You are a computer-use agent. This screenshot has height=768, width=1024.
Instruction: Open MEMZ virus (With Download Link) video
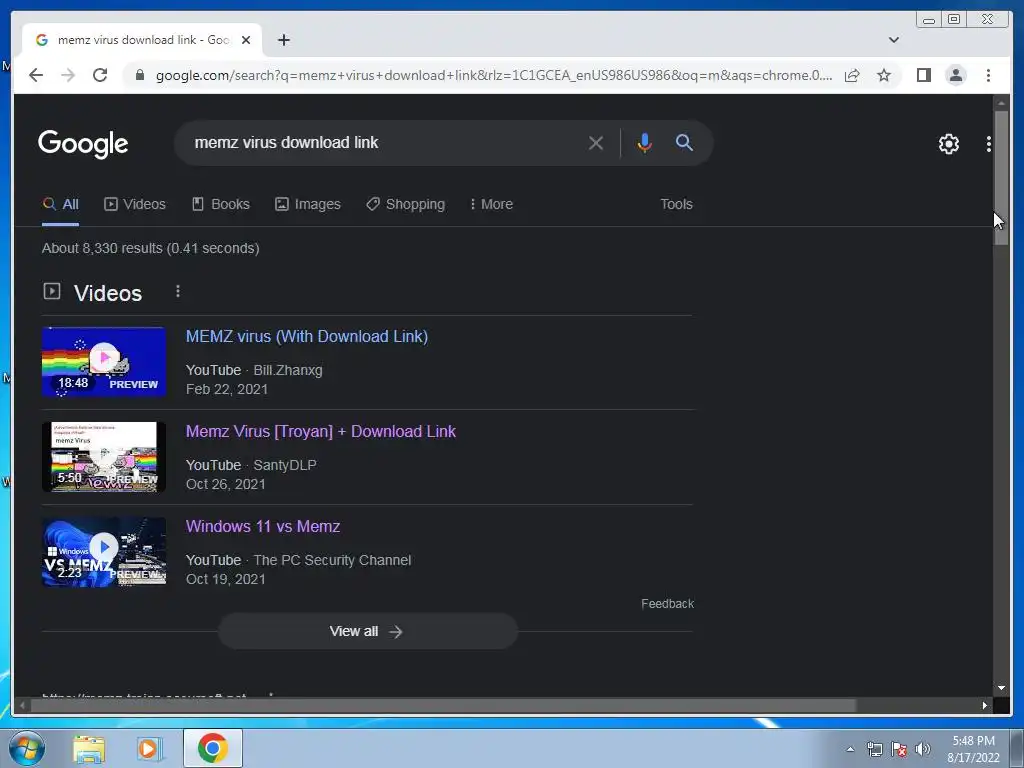(x=307, y=336)
